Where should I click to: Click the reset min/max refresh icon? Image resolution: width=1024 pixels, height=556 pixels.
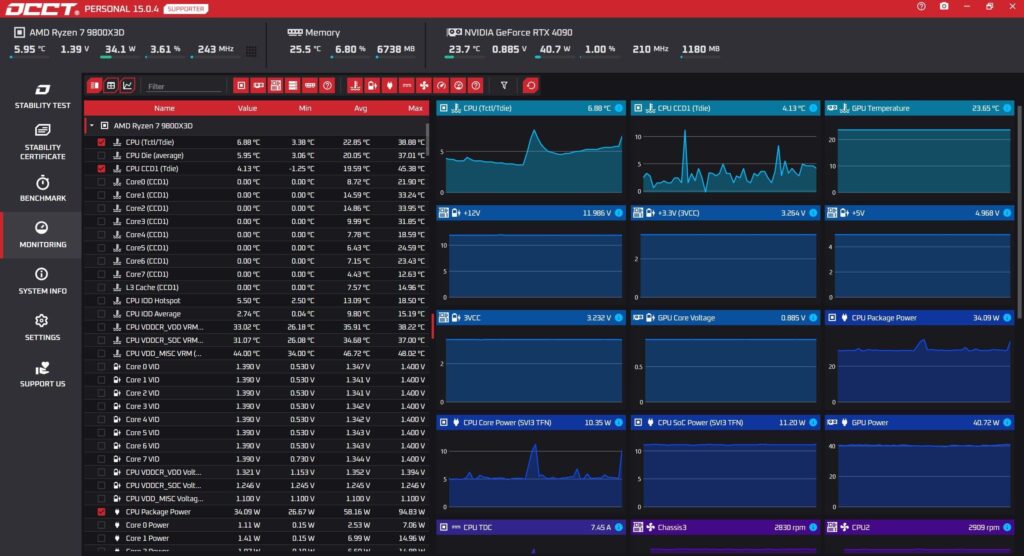click(530, 86)
